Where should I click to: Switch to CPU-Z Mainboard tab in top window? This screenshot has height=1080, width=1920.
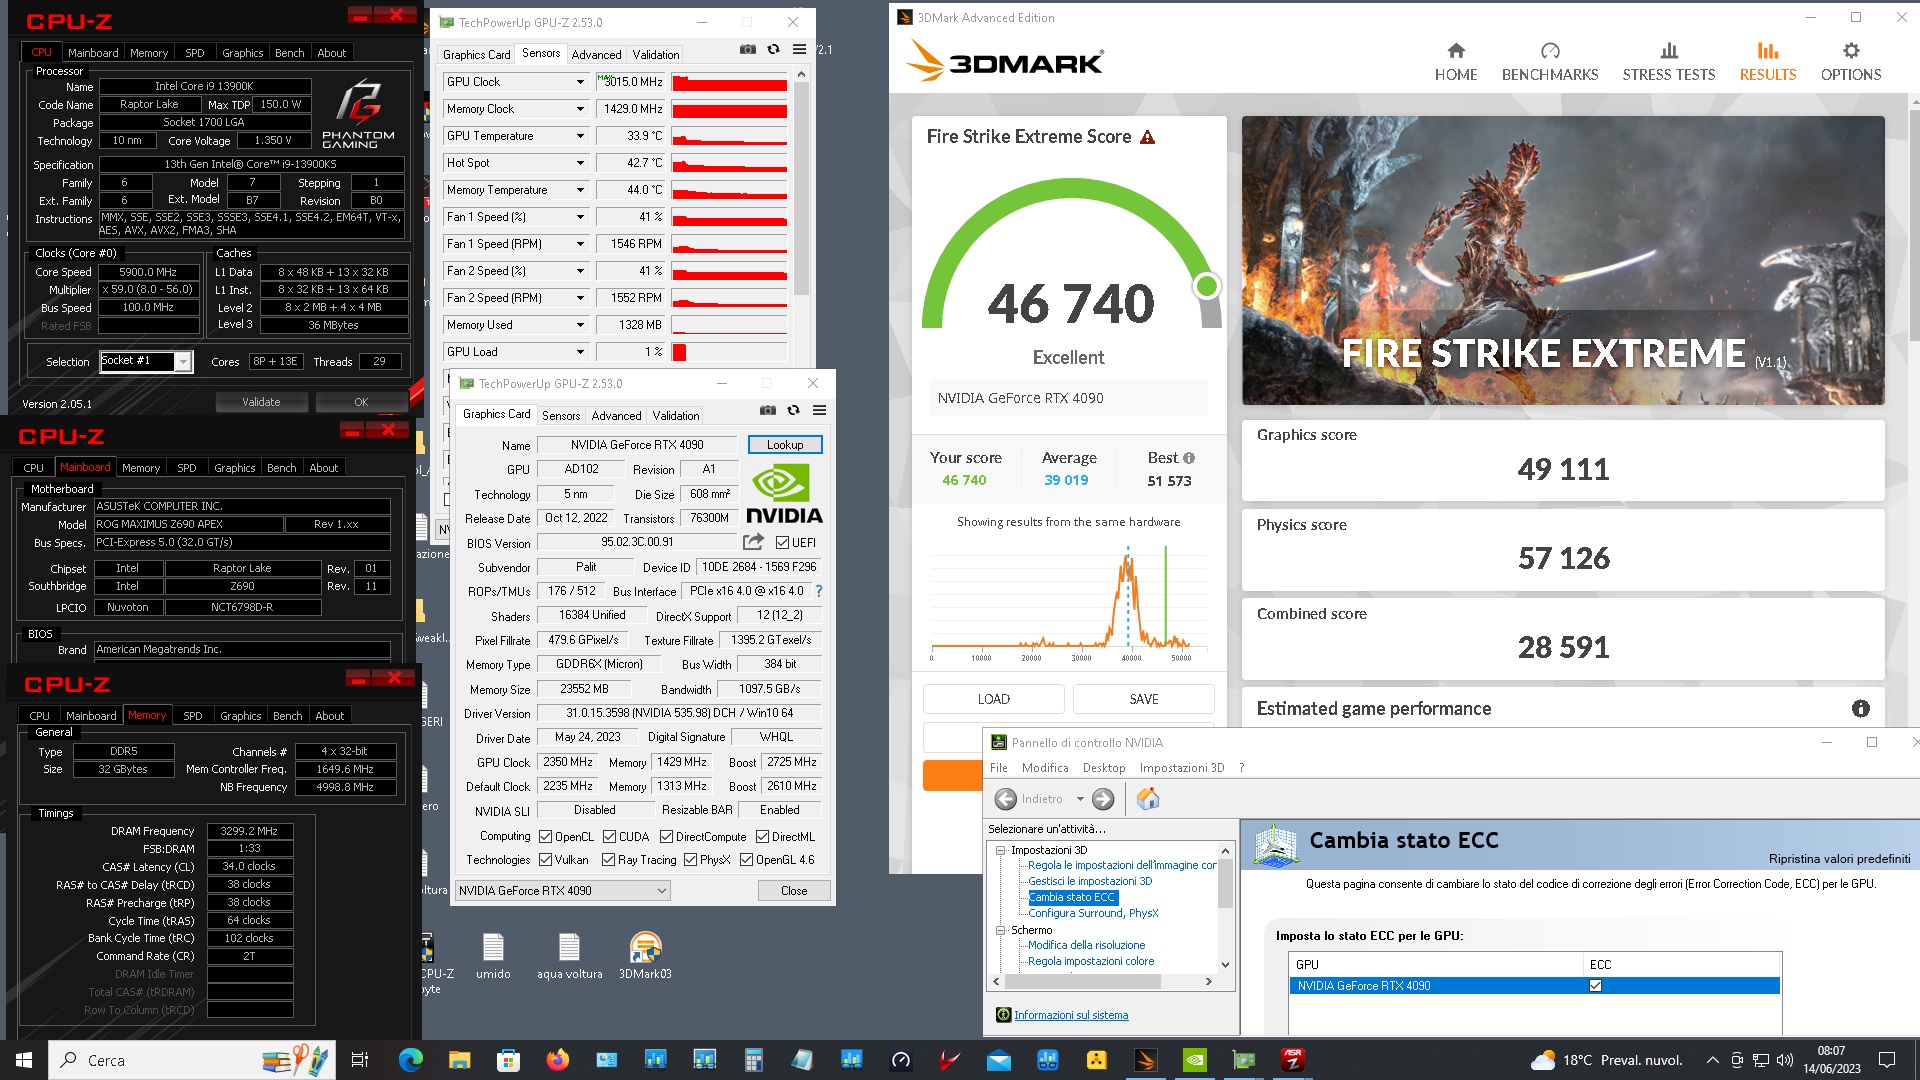[x=93, y=53]
